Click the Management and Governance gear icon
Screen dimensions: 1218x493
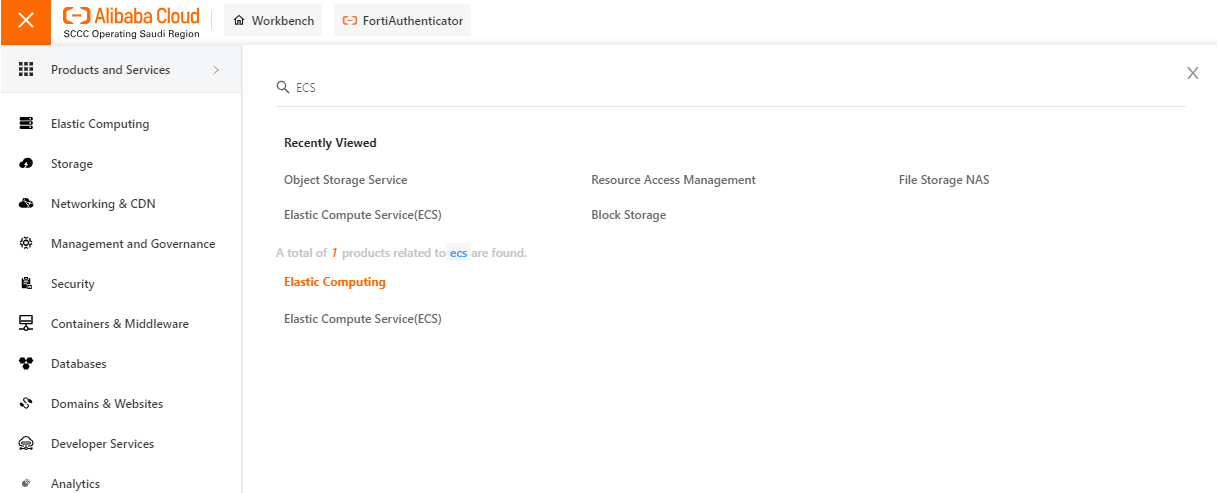coord(27,244)
